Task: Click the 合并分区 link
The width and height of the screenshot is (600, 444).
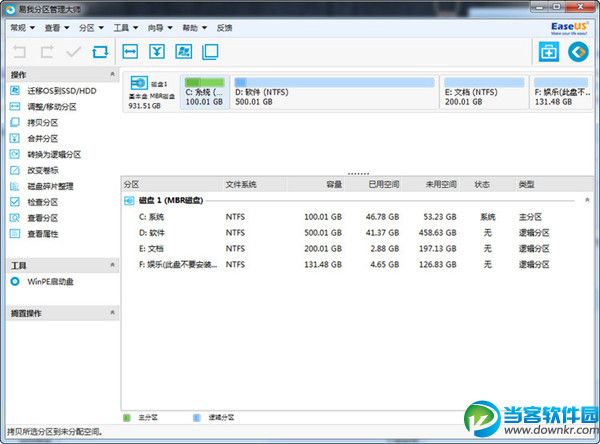Action: pyautogui.click(x=42, y=138)
